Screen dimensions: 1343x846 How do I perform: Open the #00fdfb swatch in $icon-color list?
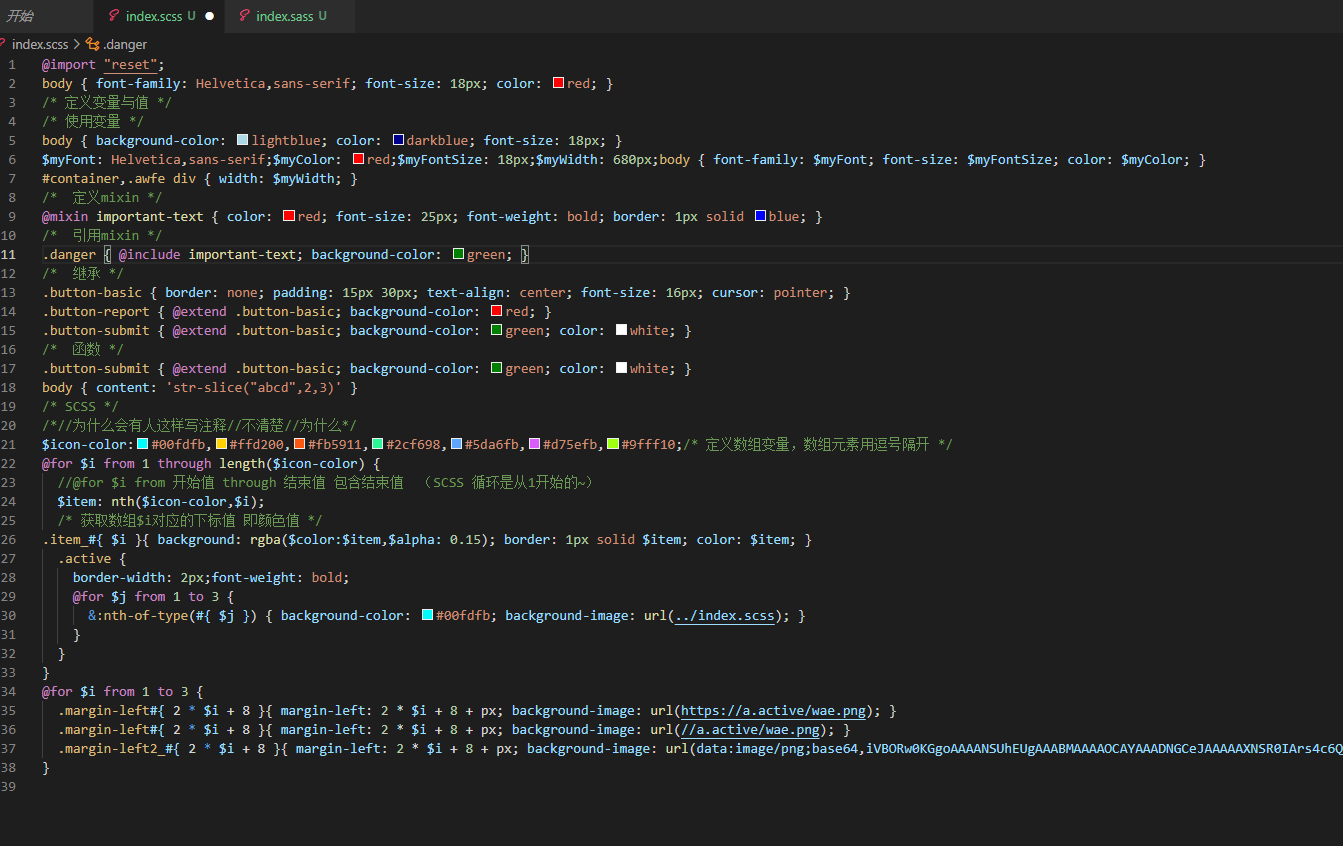tap(143, 445)
